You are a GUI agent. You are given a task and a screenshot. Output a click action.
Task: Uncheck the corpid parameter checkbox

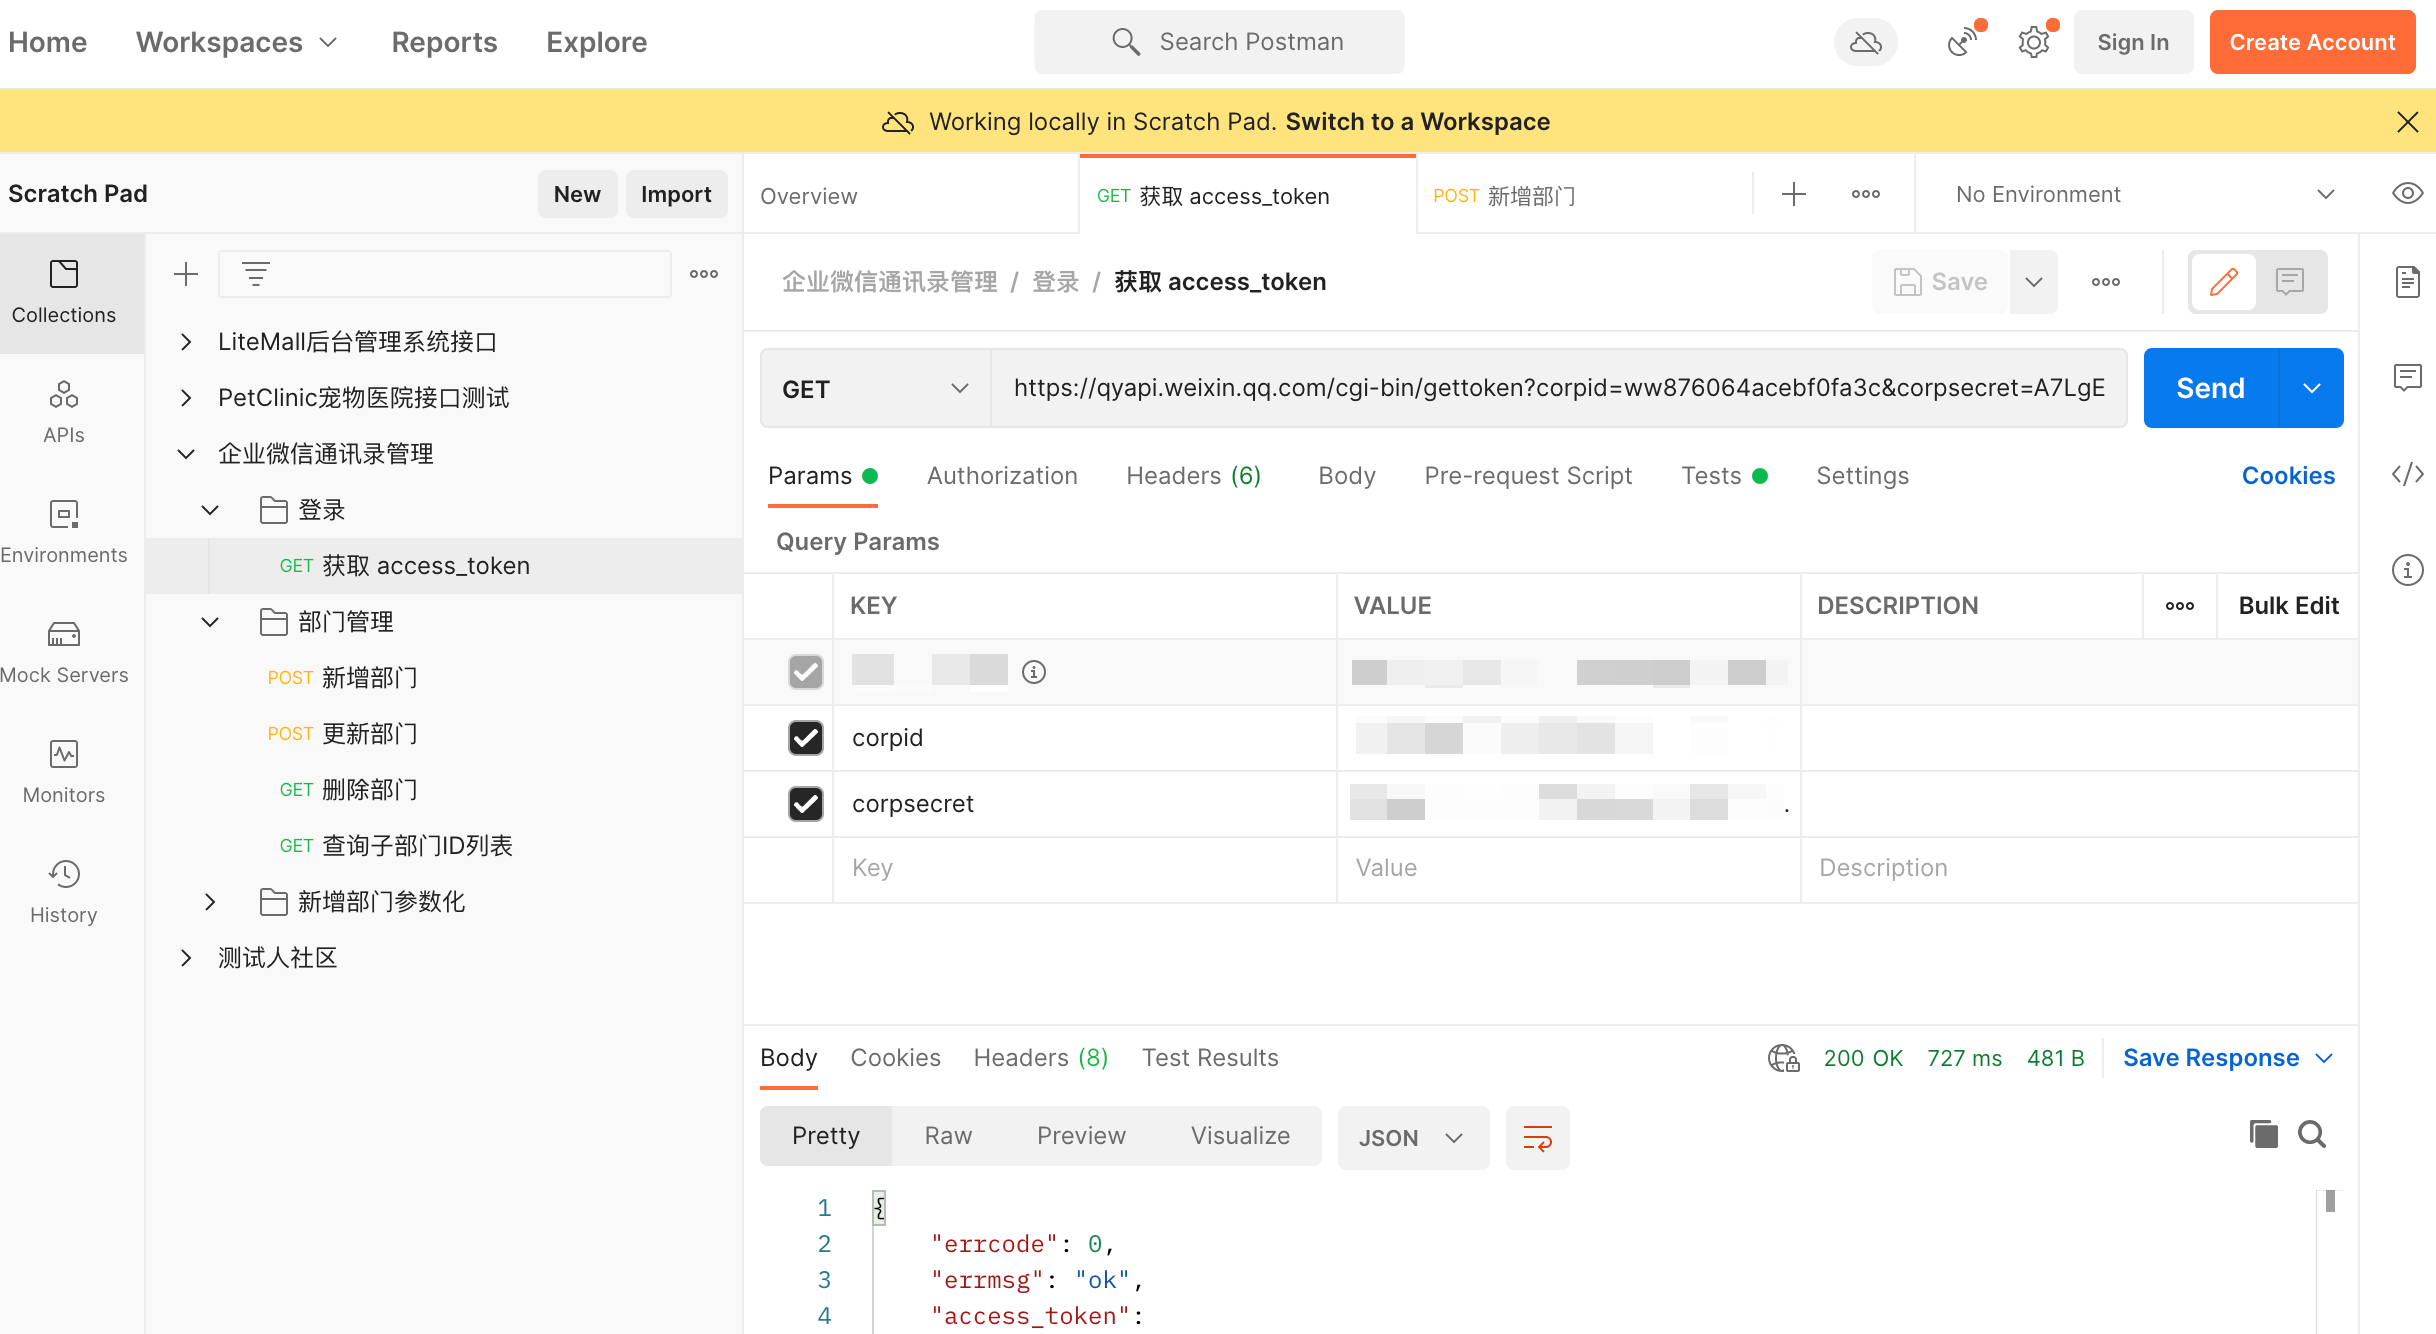[x=806, y=738]
